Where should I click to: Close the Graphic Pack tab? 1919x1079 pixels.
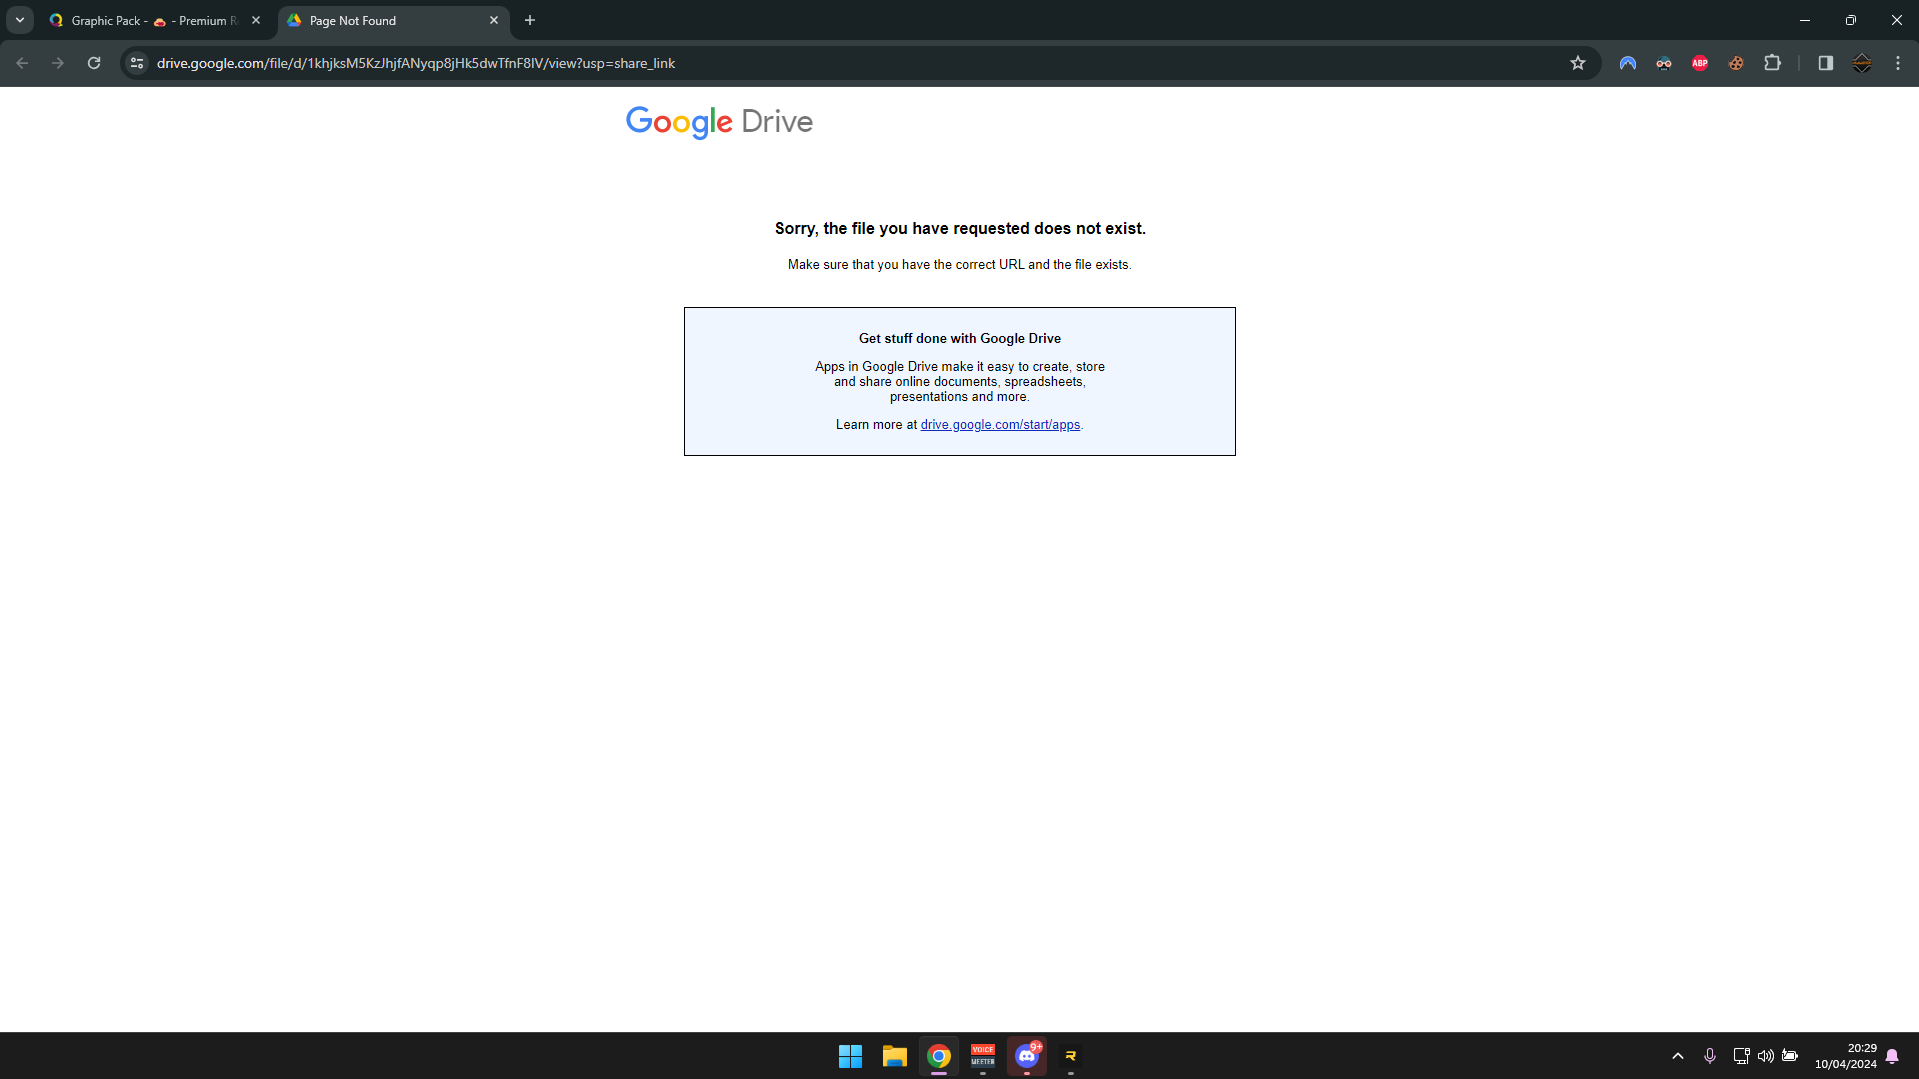(256, 20)
